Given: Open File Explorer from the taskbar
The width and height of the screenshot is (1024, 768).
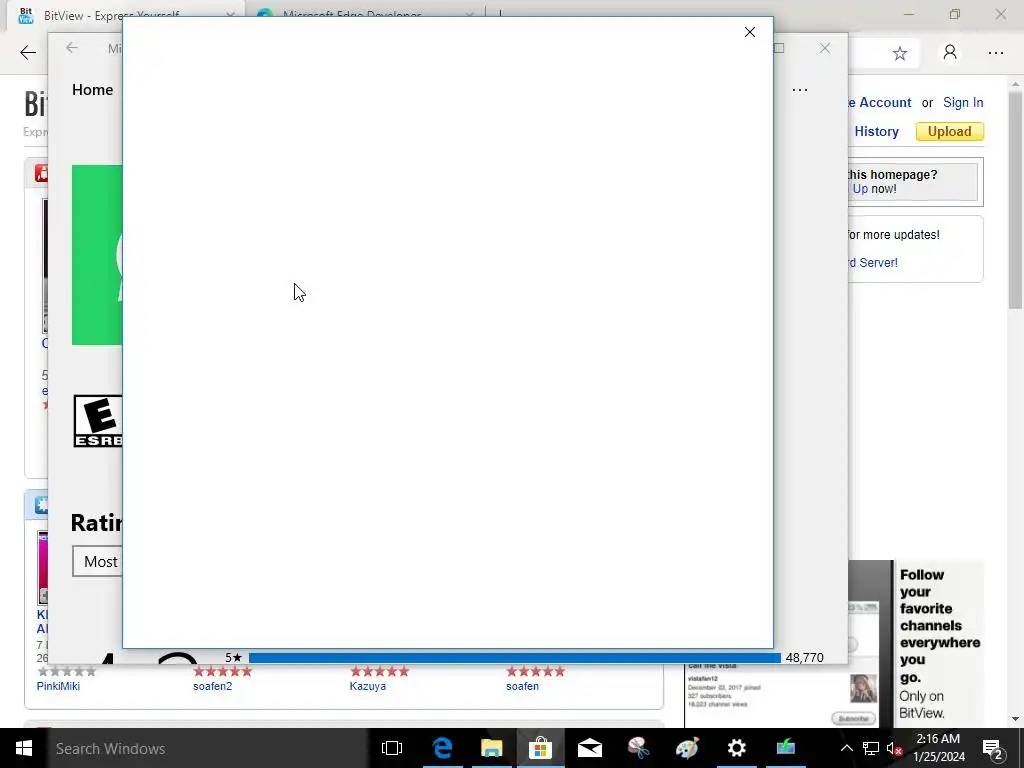Looking at the screenshot, I should (491, 748).
